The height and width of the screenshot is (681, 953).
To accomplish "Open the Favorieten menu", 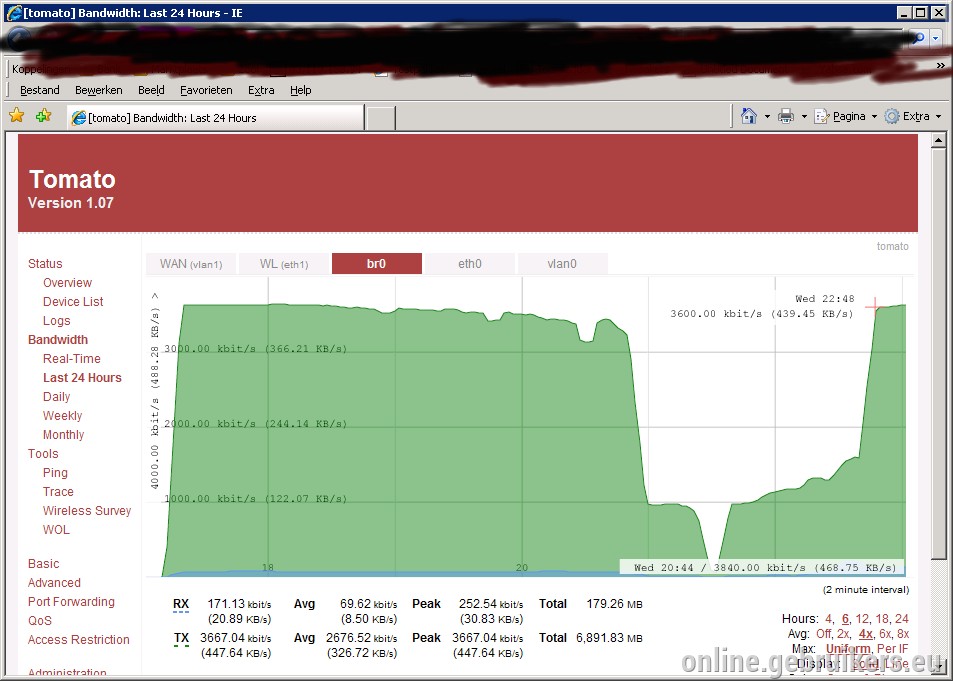I will pyautogui.click(x=206, y=90).
